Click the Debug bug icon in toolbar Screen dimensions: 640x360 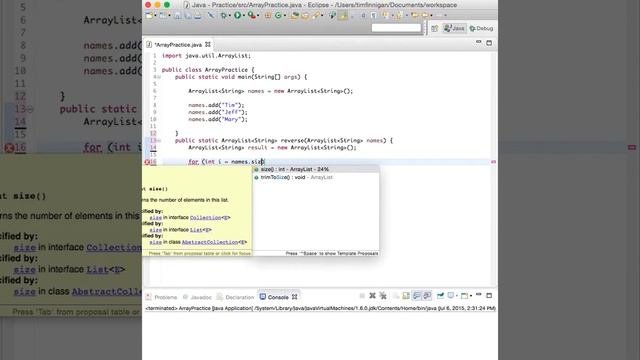pyautogui.click(x=224, y=16)
